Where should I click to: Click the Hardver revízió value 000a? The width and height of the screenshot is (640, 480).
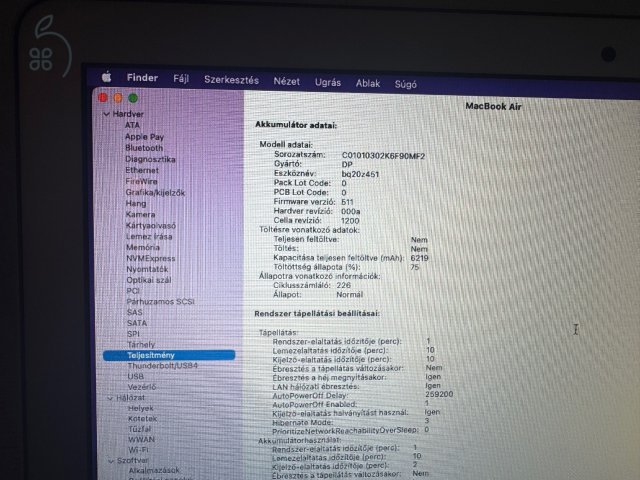(351, 211)
